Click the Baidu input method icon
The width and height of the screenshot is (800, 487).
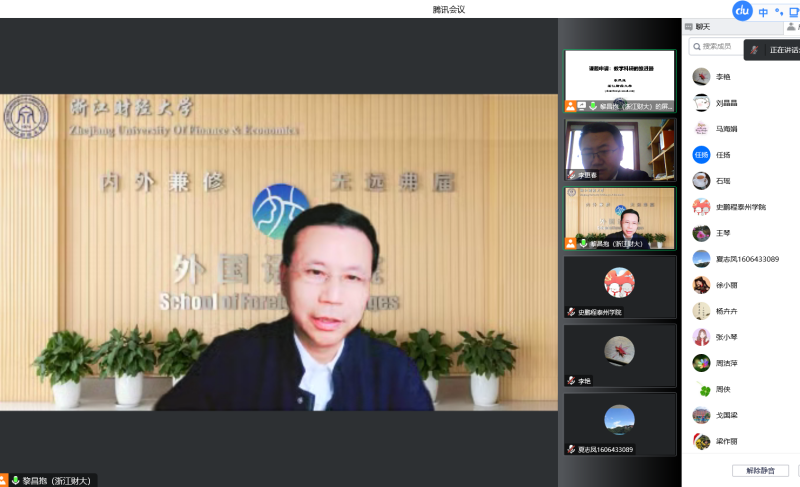742,11
